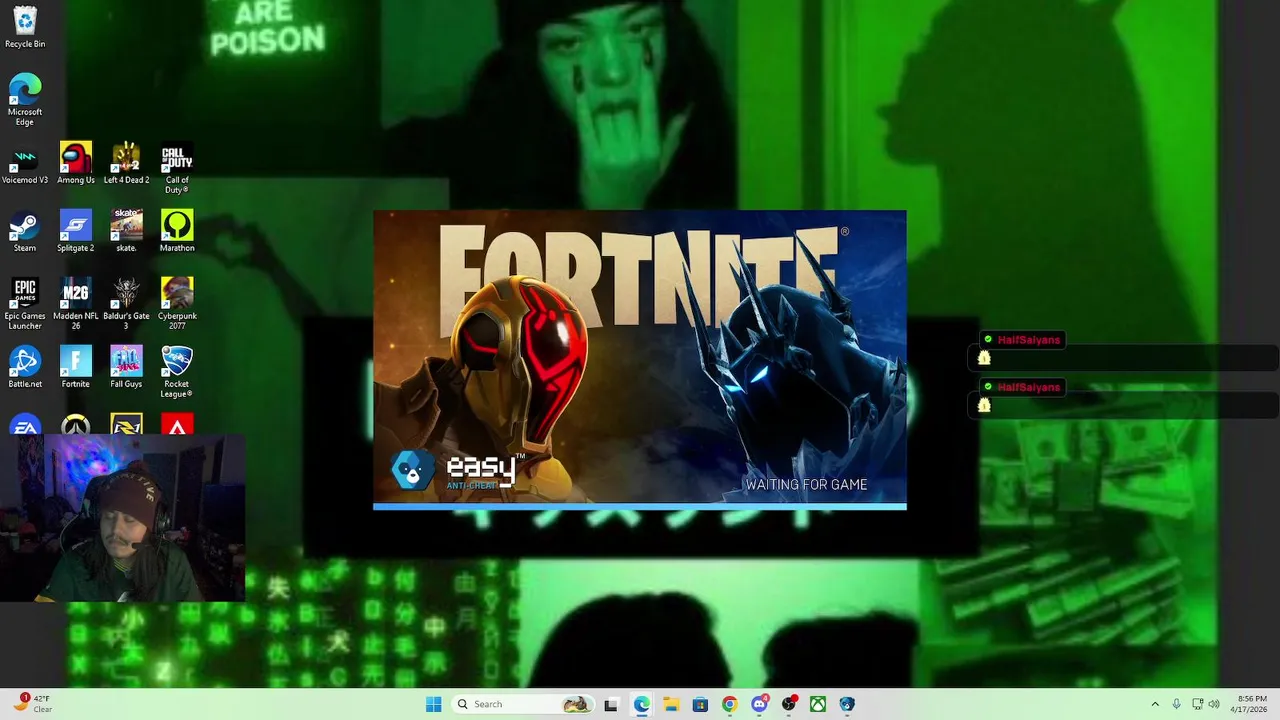Select the Left 4 Dead 2 shortcut
Viewport: 1280px width, 720px height.
pyautogui.click(x=126, y=164)
